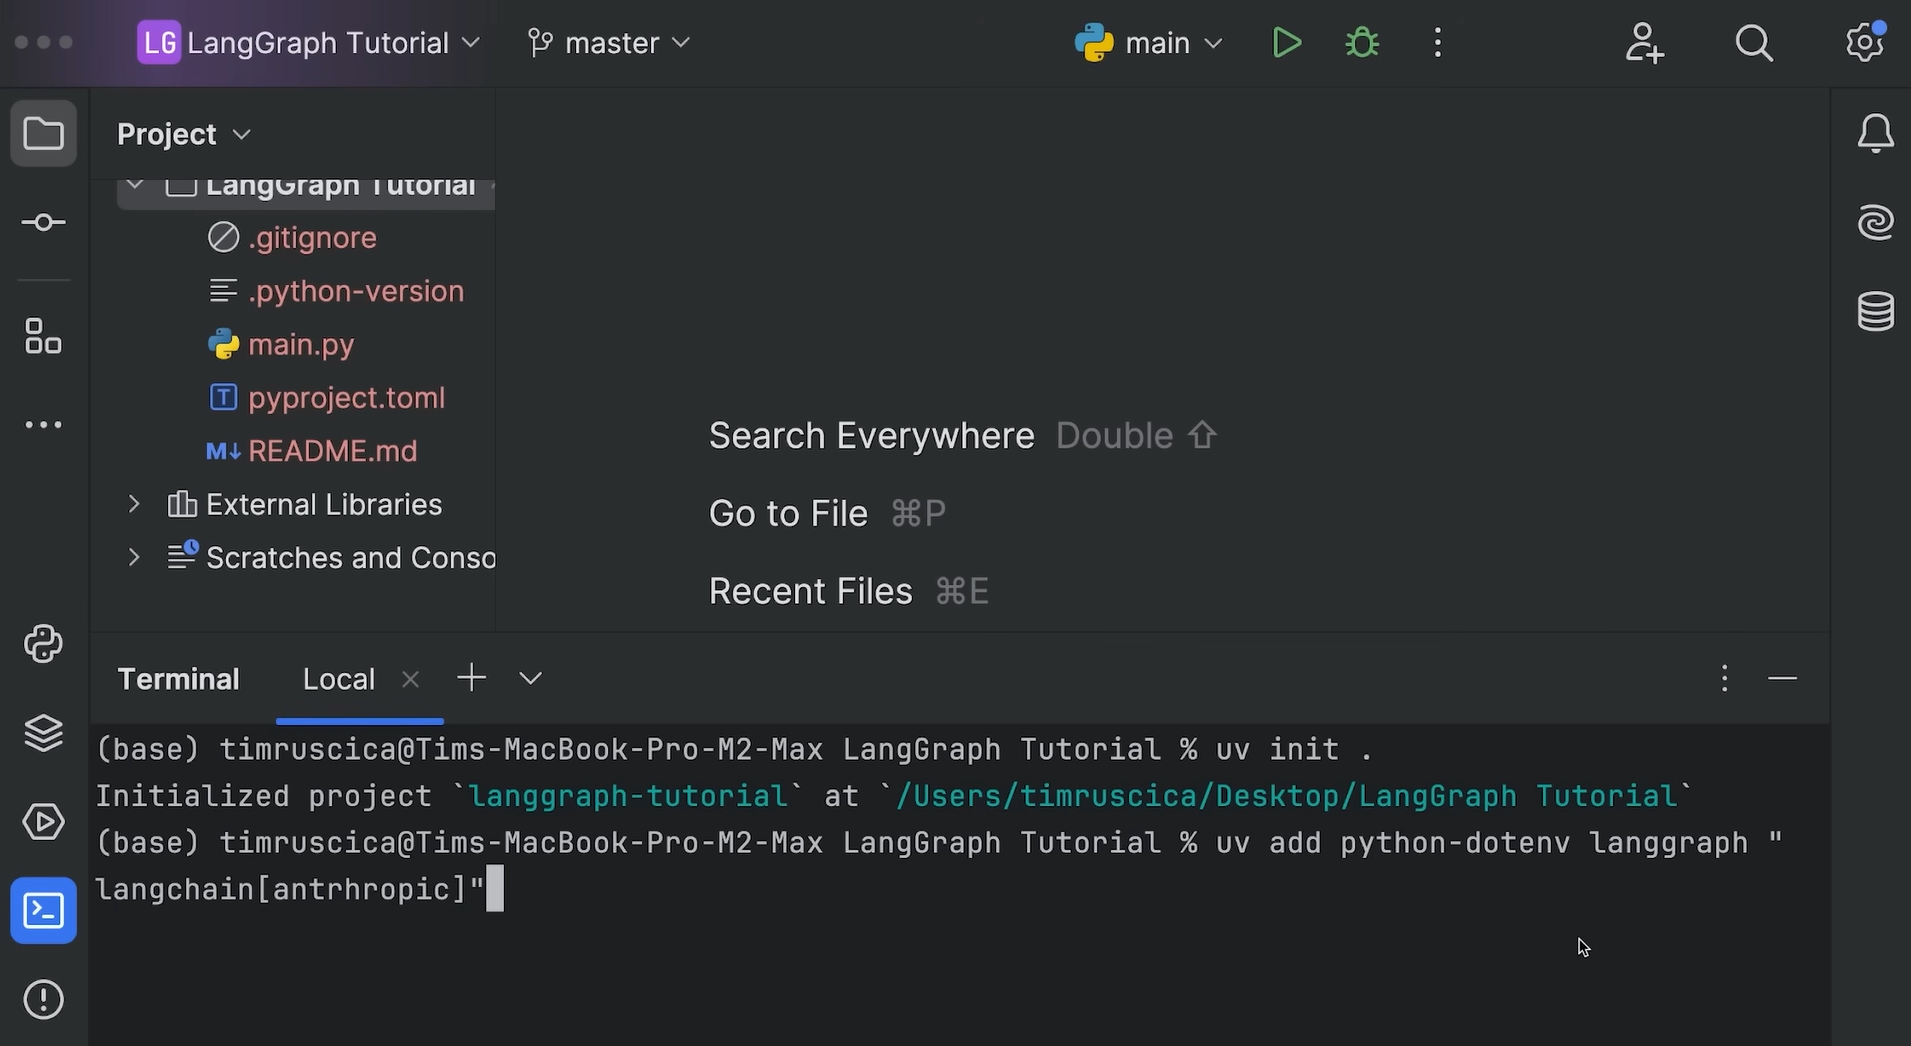Open the Structure tool window

coord(43,336)
